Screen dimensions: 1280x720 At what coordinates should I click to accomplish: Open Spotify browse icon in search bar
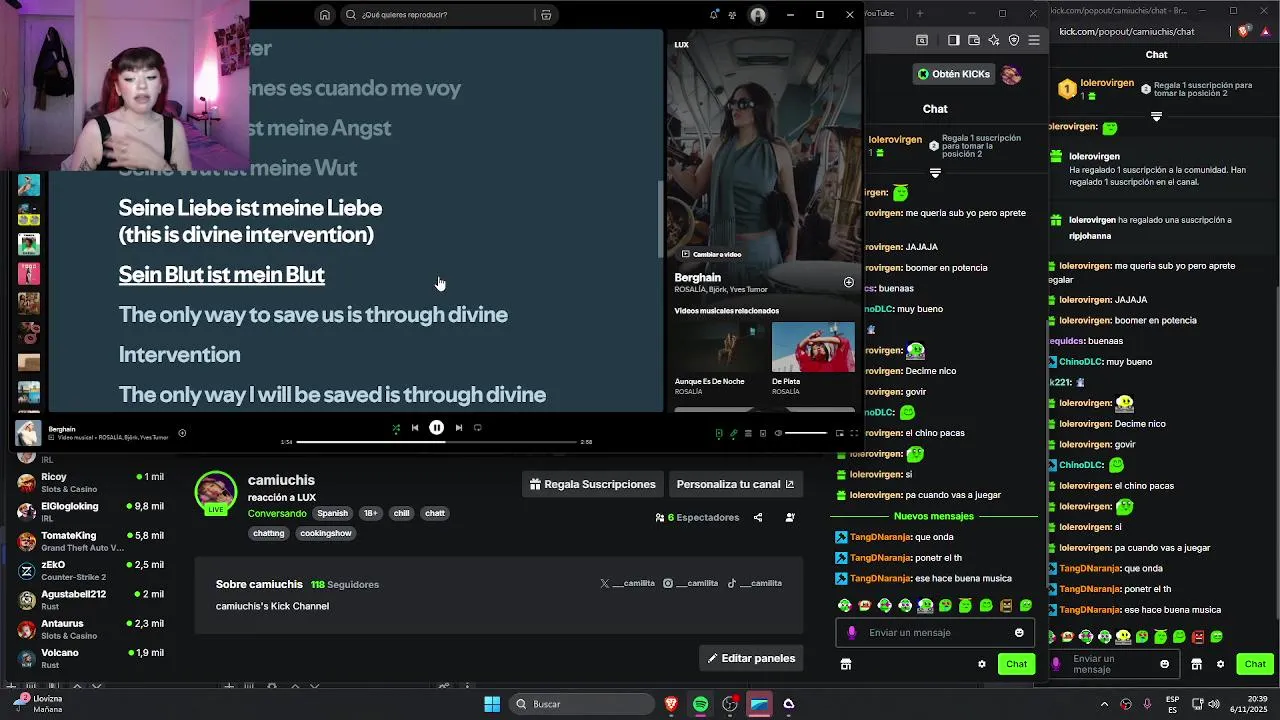coord(546,15)
